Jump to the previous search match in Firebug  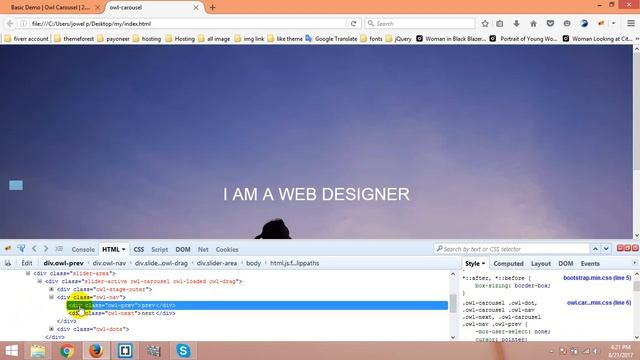pyautogui.click(x=595, y=249)
